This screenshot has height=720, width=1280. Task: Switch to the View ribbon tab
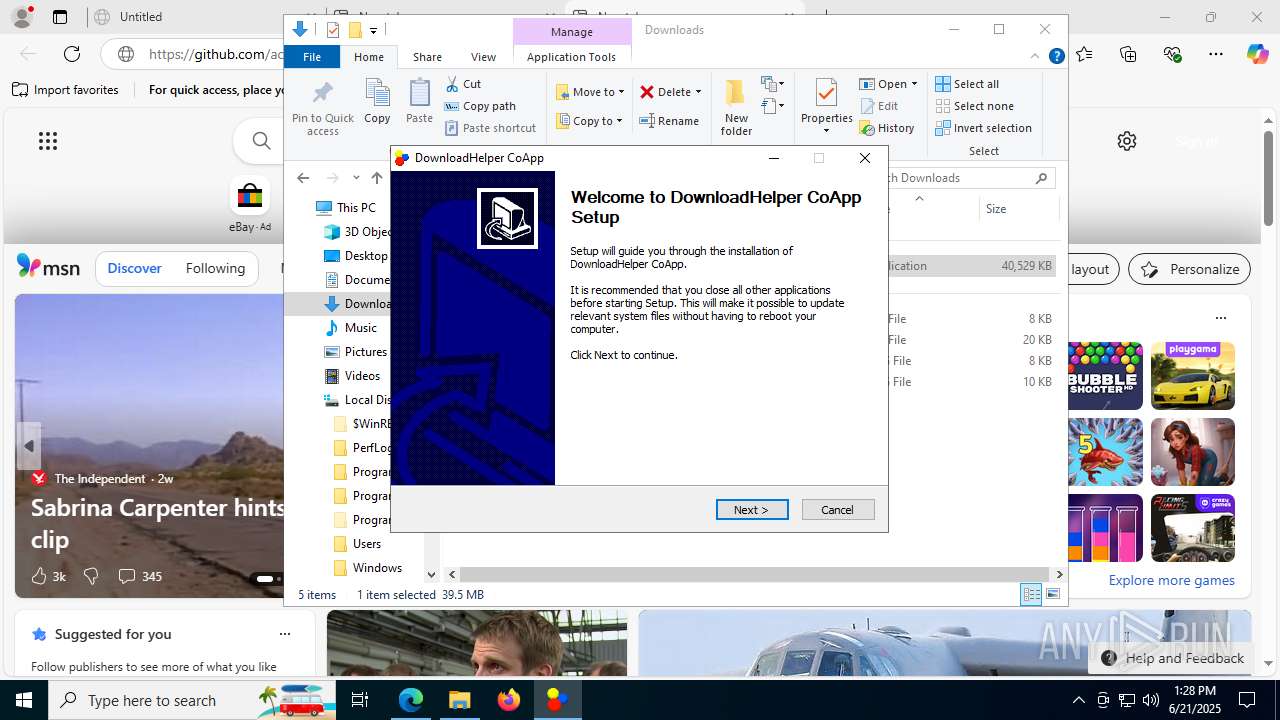click(483, 57)
